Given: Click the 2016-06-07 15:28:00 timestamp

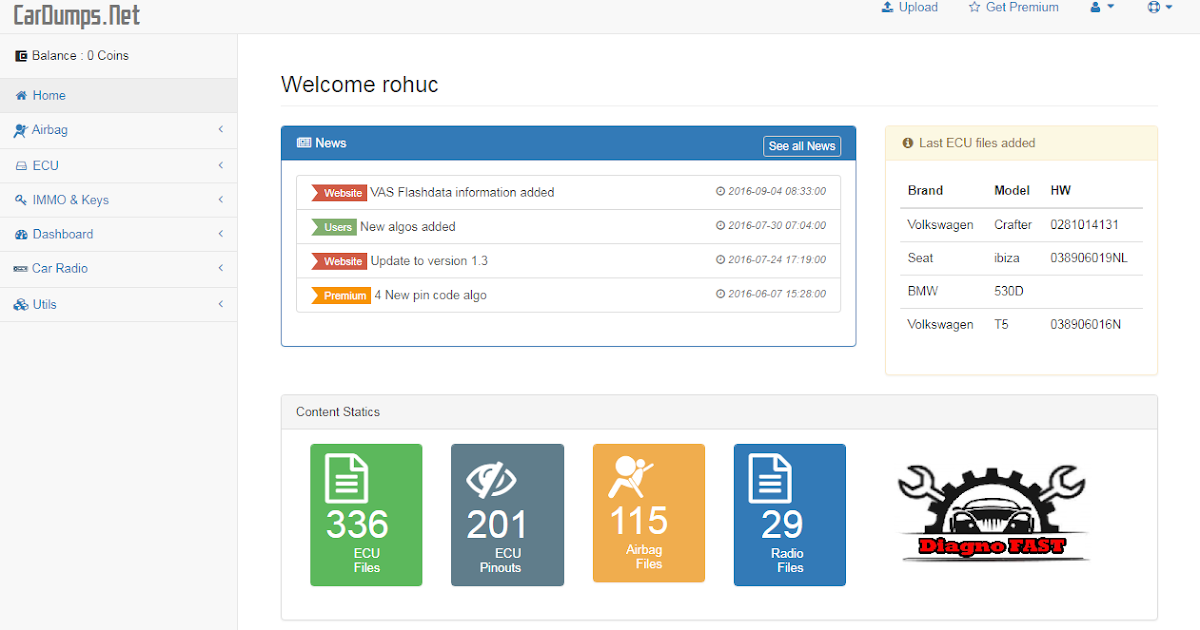Looking at the screenshot, I should click(x=771, y=294).
